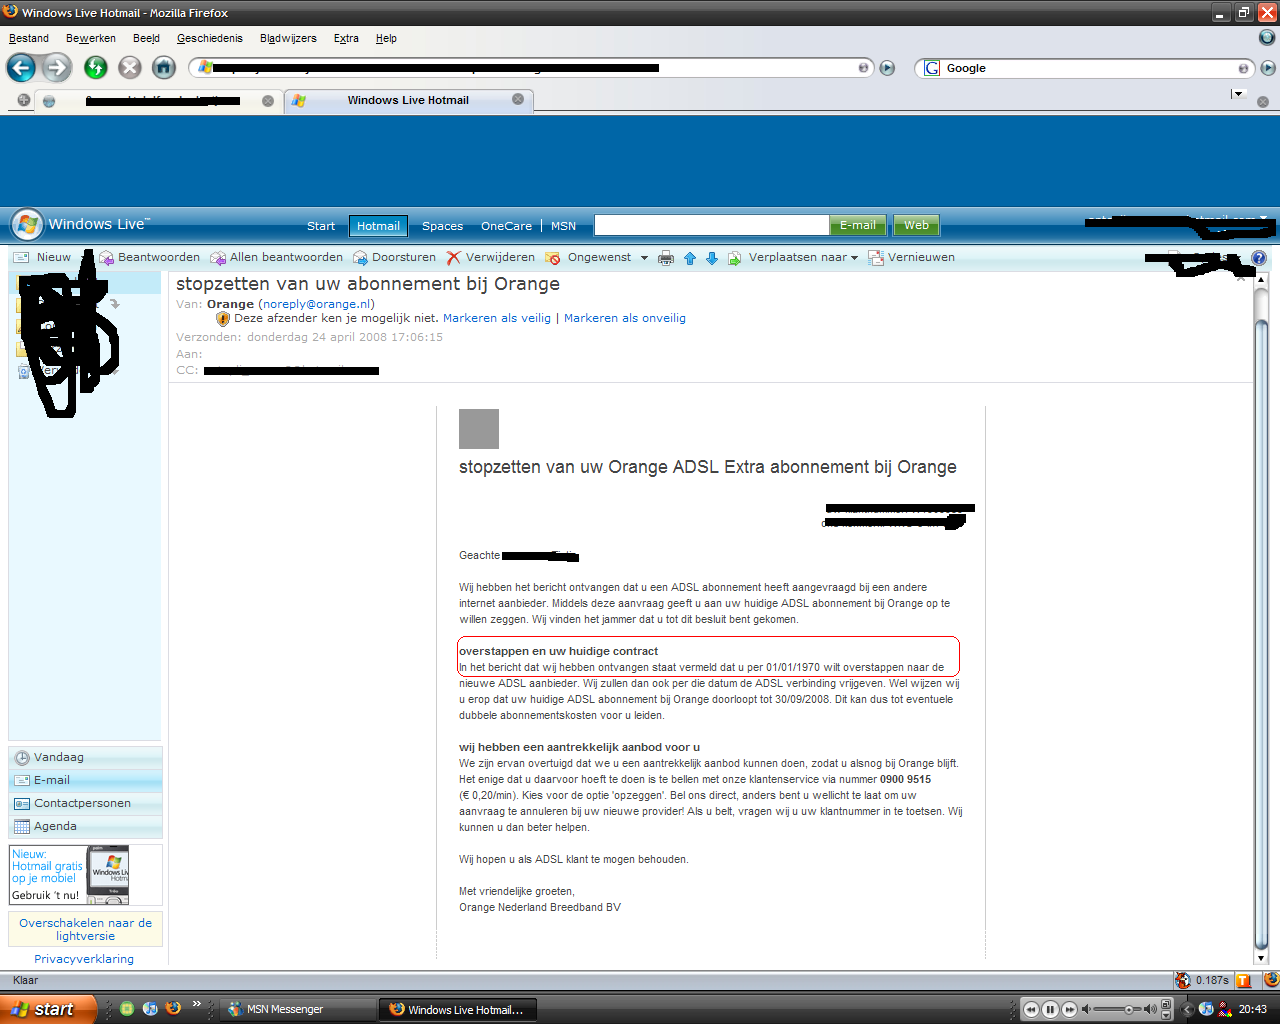Click Markeren als onveilig link
This screenshot has width=1280, height=1024.
click(x=625, y=318)
